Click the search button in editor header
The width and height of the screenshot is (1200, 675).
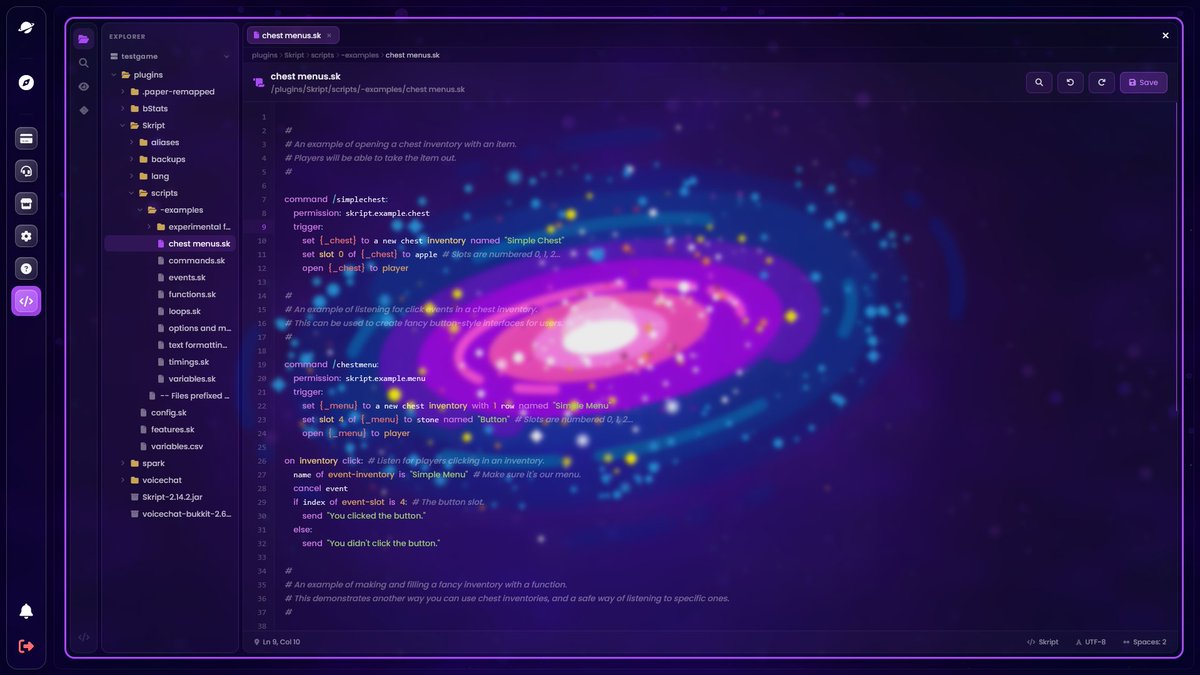pyautogui.click(x=1039, y=82)
